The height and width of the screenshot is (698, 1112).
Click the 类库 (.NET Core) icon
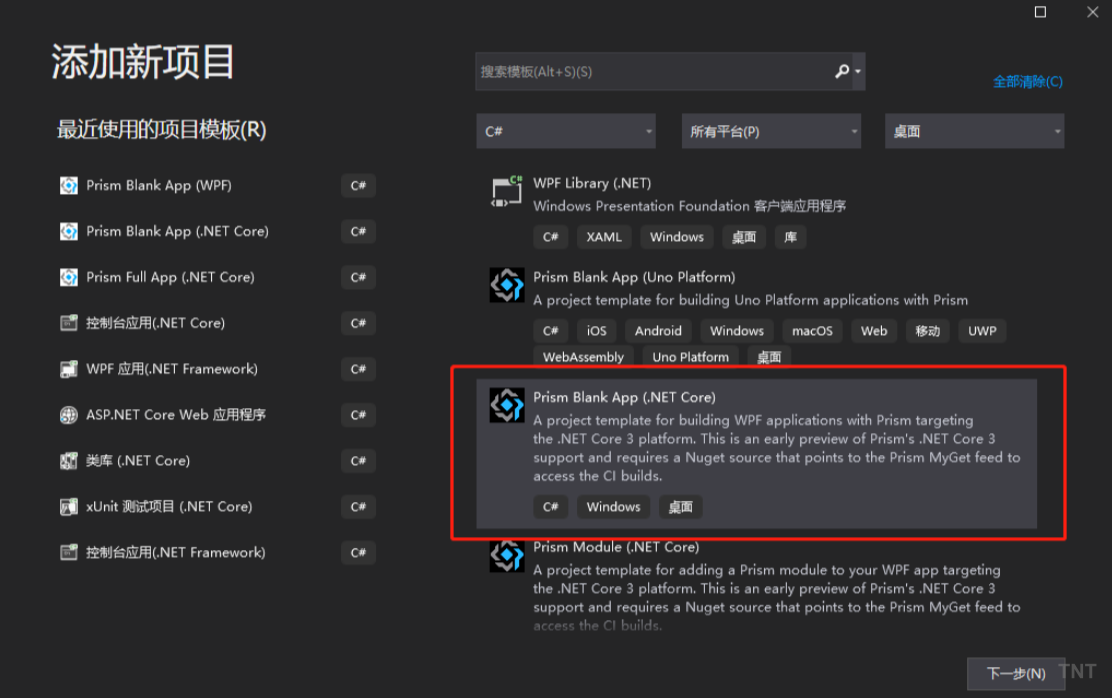(x=69, y=461)
